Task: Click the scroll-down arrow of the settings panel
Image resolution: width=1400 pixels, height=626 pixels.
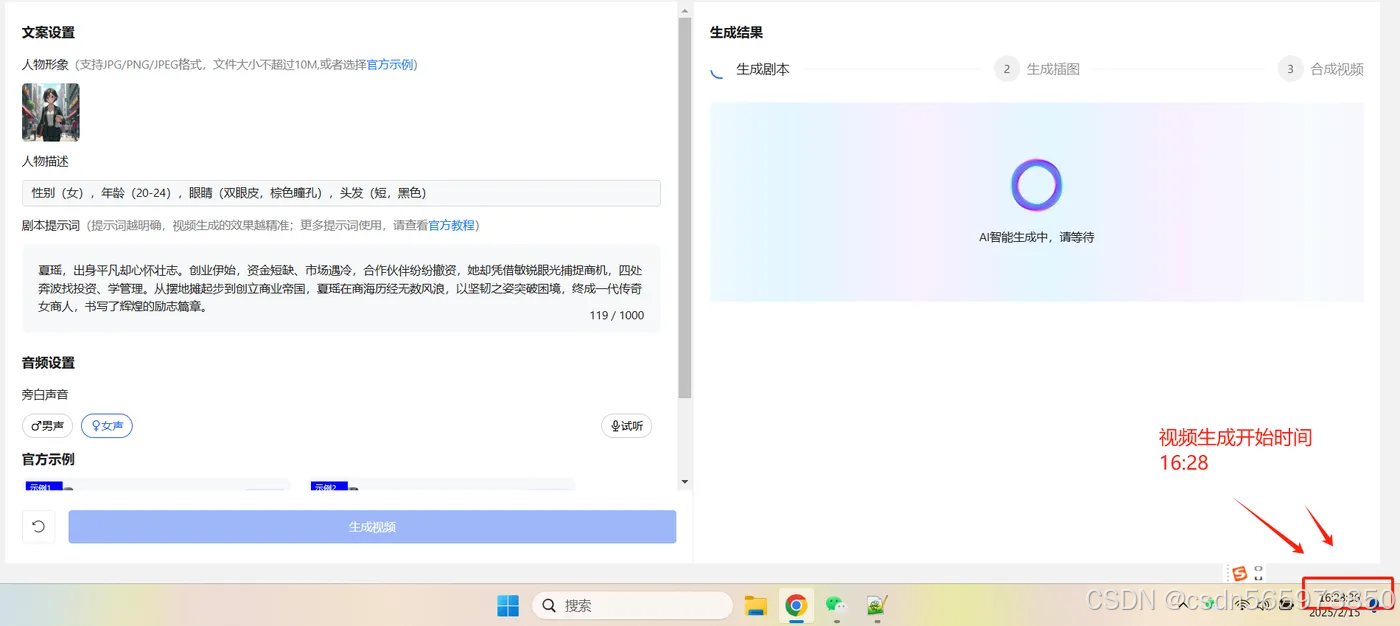Action: tap(684, 483)
